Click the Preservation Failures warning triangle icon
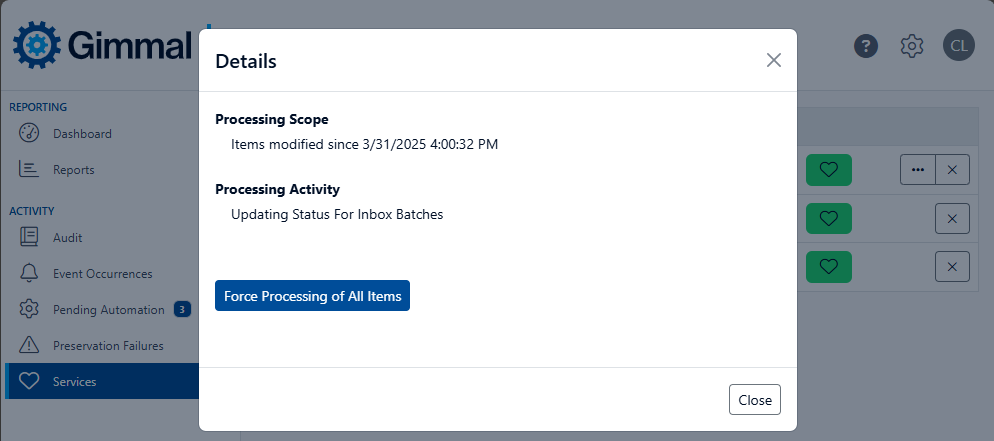Viewport: 994px width, 441px height. pos(29,346)
